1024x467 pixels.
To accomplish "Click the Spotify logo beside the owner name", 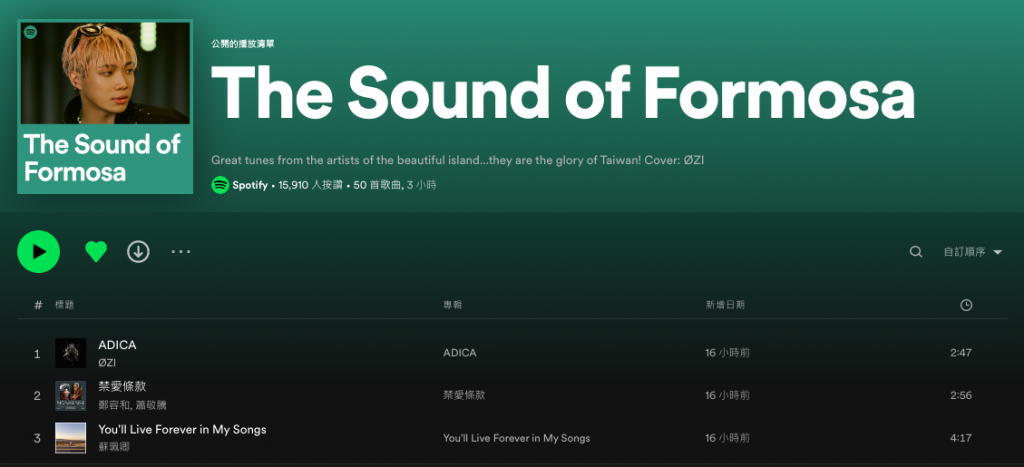I will [220, 185].
